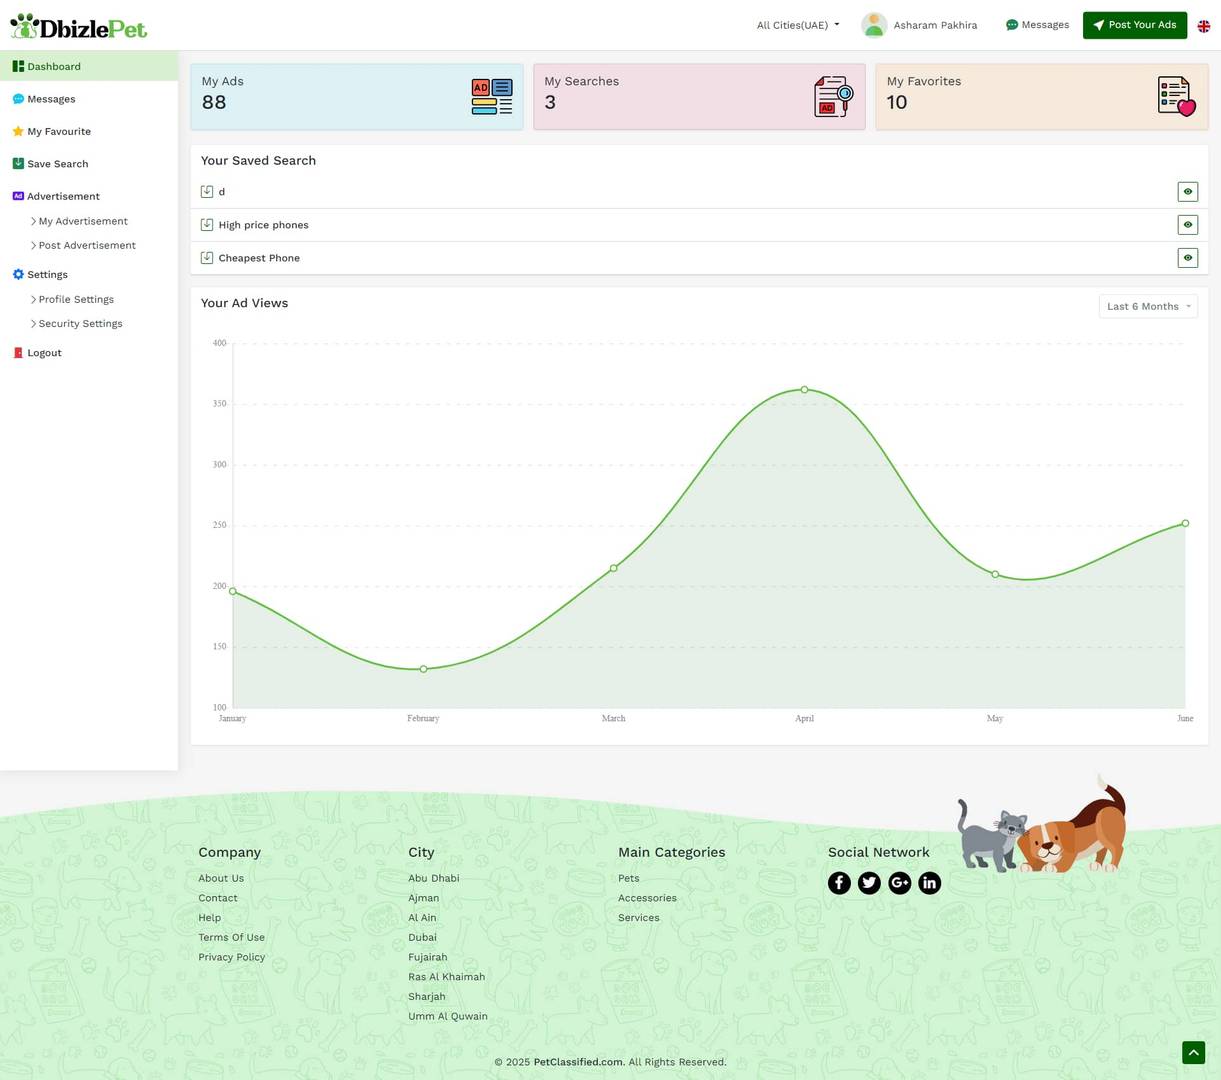The height and width of the screenshot is (1080, 1221).
Task: Click the Advertisement AD icon in sidebar
Action: tap(17, 196)
